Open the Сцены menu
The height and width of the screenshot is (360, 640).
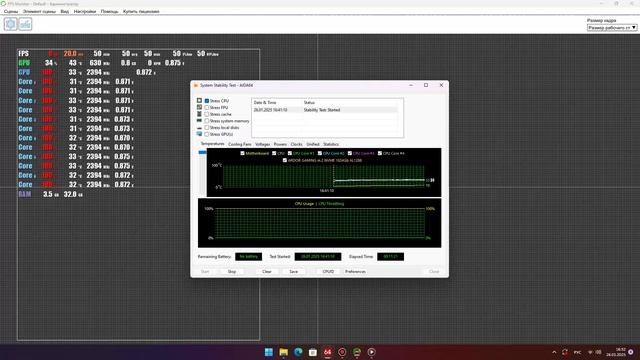(x=11, y=11)
